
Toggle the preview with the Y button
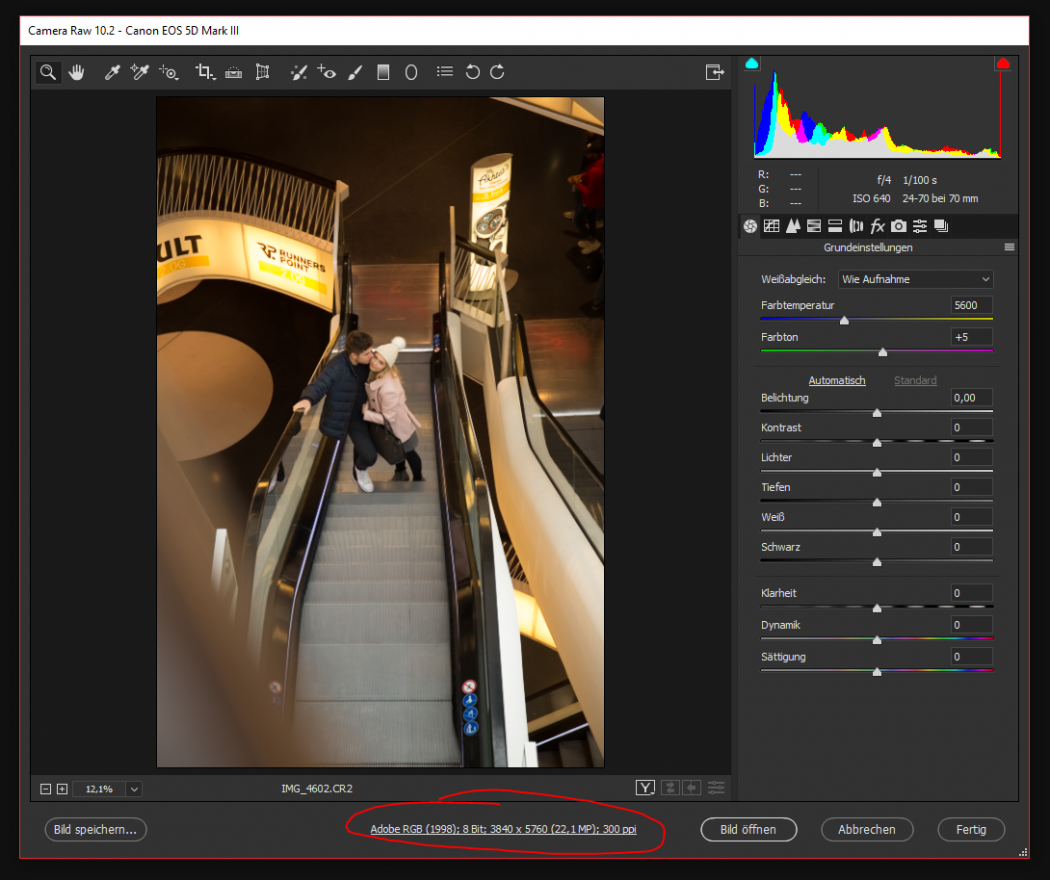point(645,788)
